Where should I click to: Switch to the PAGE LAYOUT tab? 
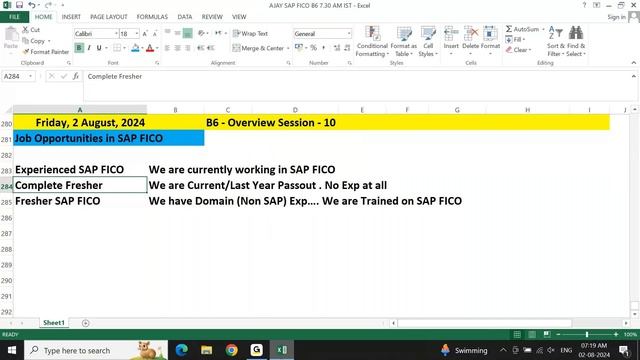(109, 17)
